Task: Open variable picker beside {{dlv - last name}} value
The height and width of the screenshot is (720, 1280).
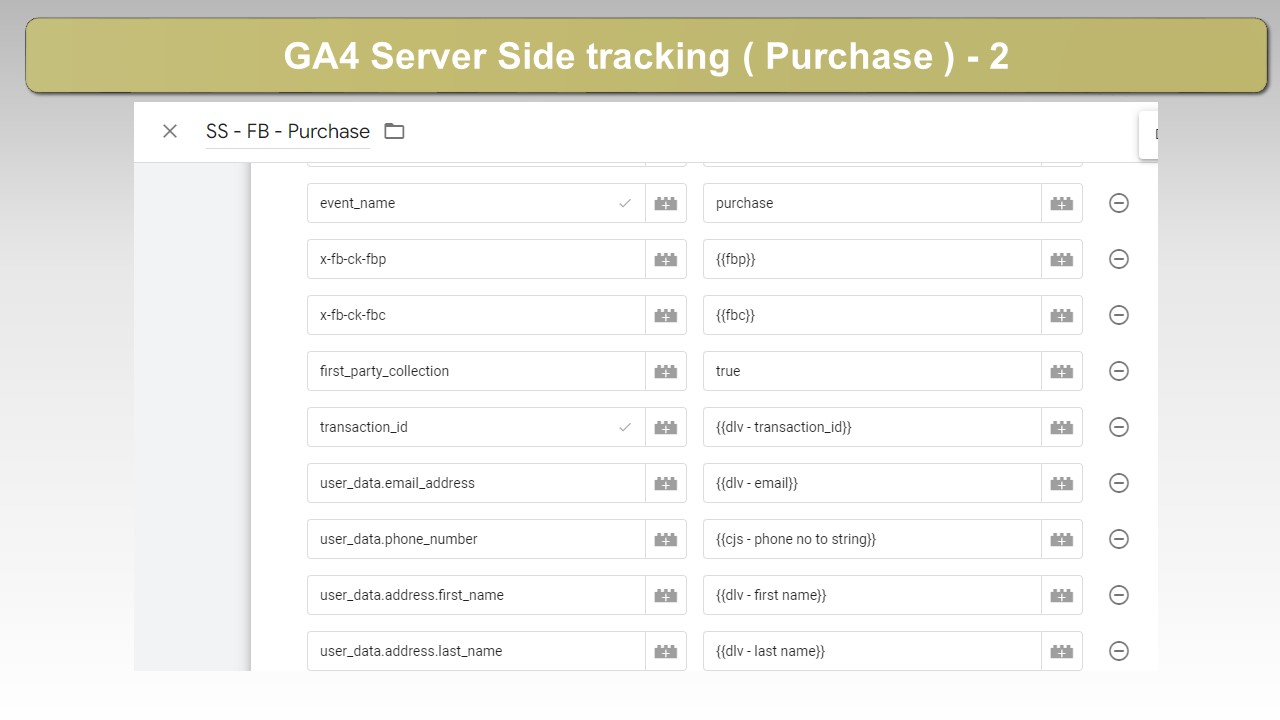Action: 1062,651
